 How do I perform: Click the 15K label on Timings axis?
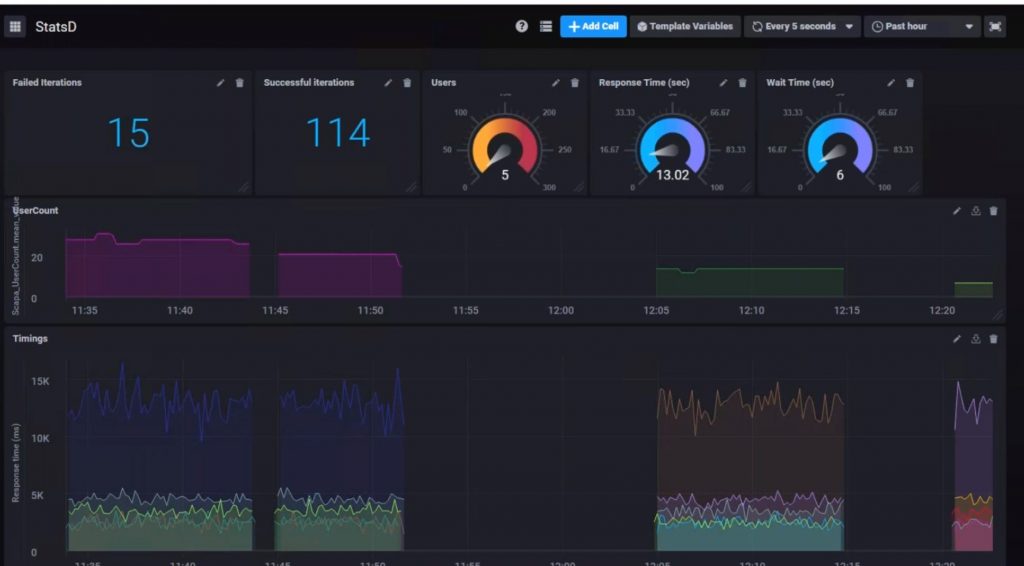pyautogui.click(x=40, y=381)
